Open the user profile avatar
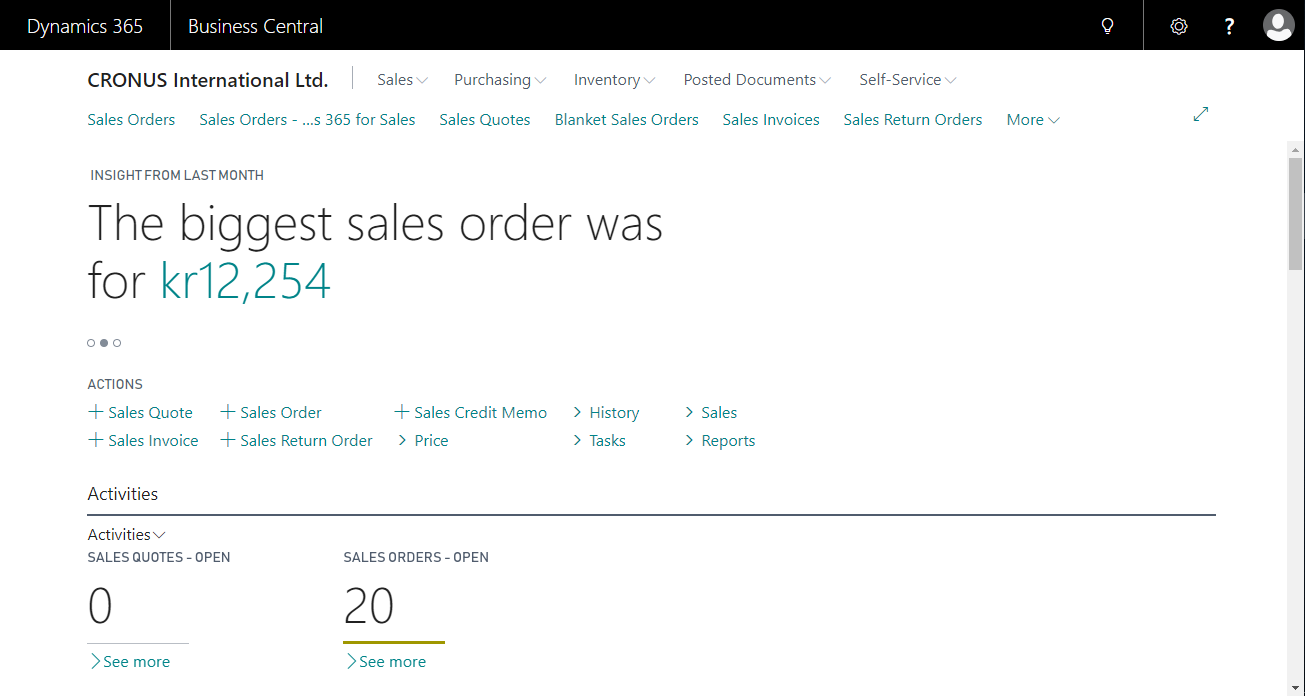1305x696 pixels. coord(1278,26)
